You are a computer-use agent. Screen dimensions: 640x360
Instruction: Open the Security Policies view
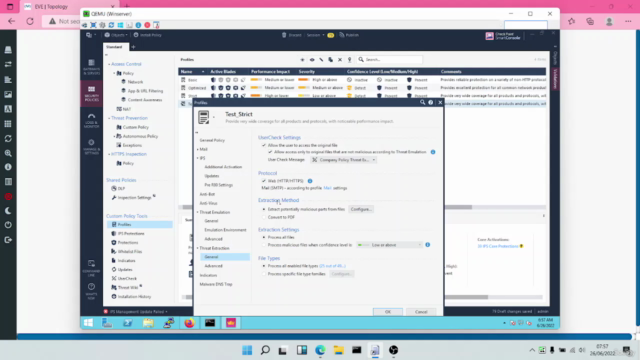click(x=91, y=94)
